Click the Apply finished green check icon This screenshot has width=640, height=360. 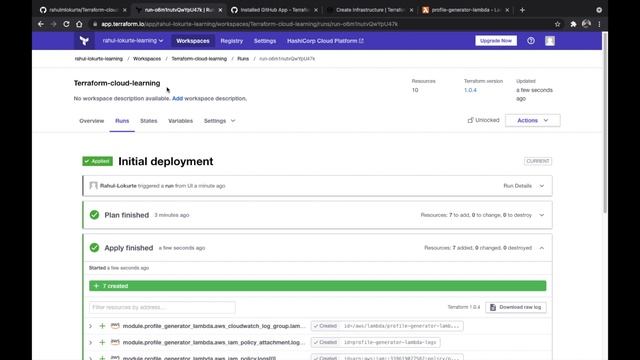(x=94, y=248)
